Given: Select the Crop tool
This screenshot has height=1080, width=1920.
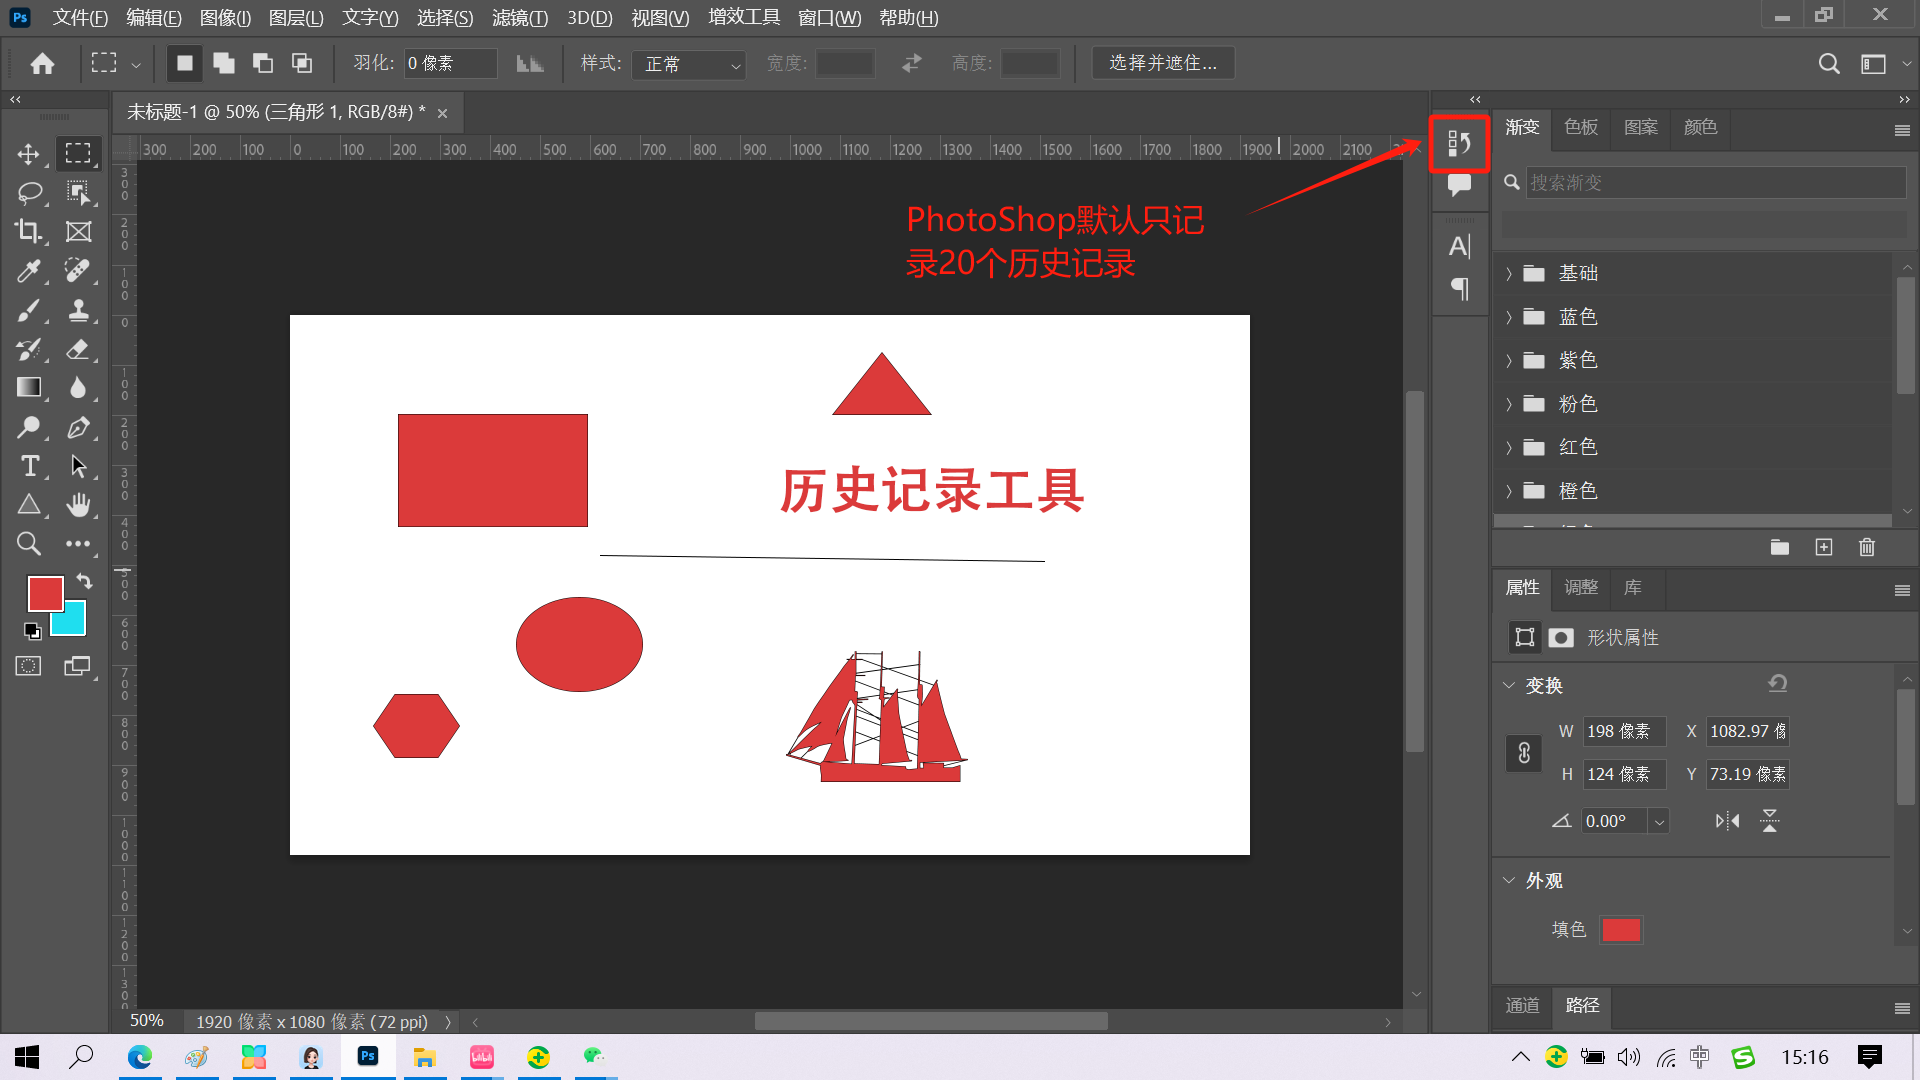Looking at the screenshot, I should click(x=28, y=231).
